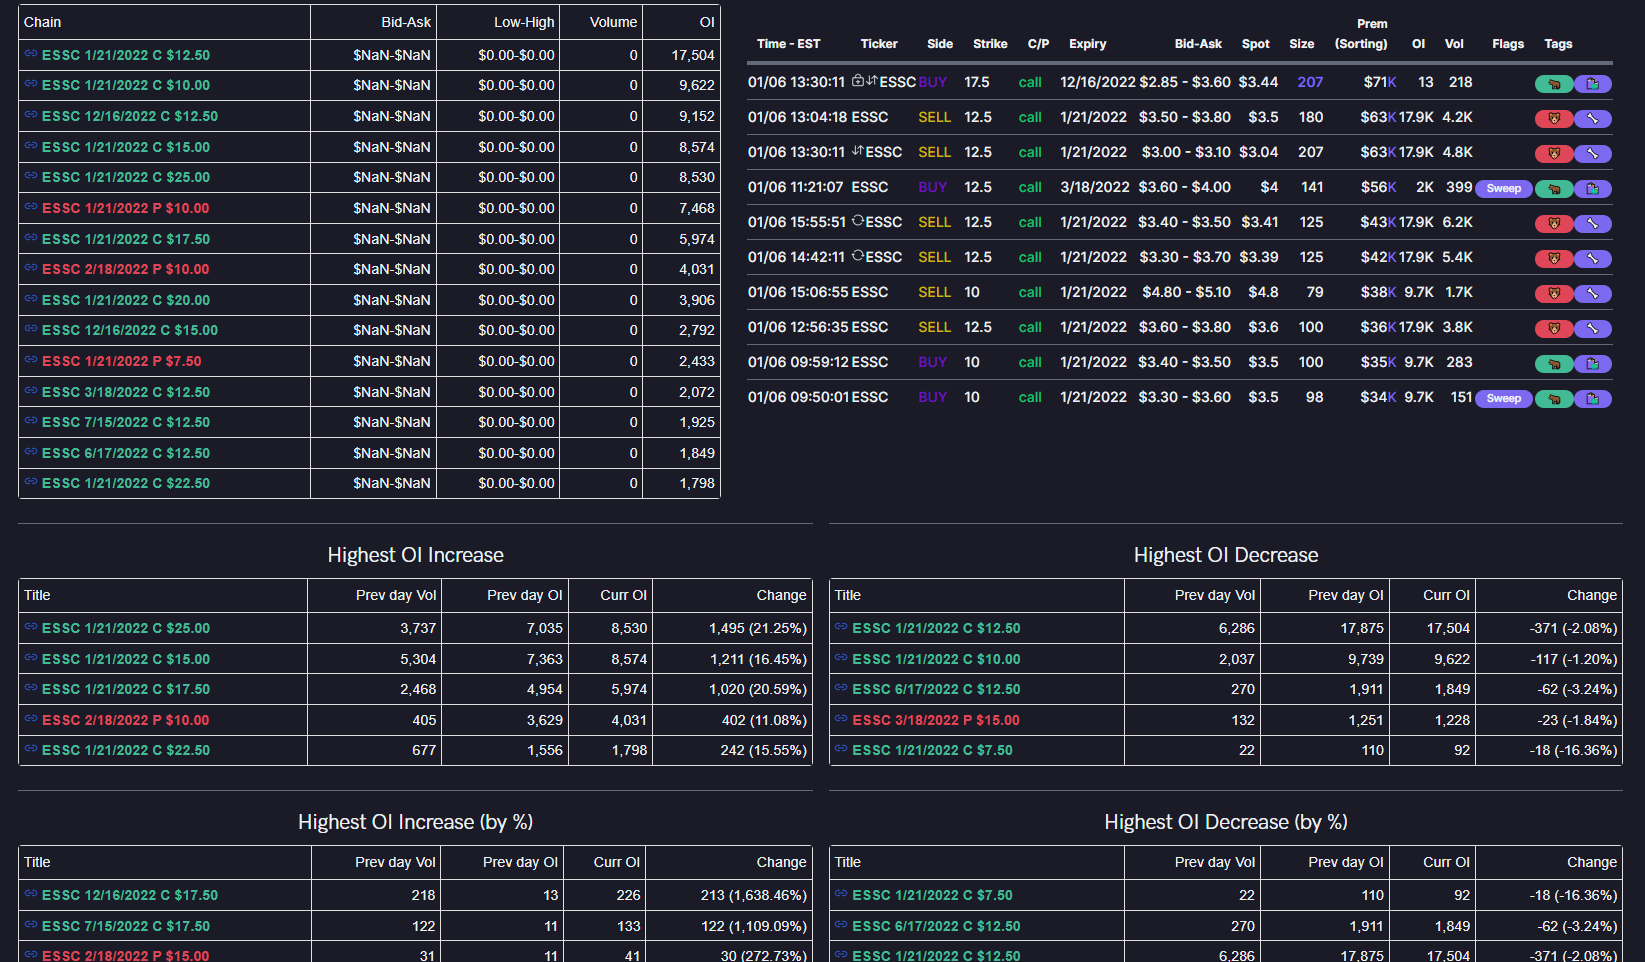Open ESSC 2/18/2022 P $15.00 link
Screen dimensions: 1645x962
(126, 956)
